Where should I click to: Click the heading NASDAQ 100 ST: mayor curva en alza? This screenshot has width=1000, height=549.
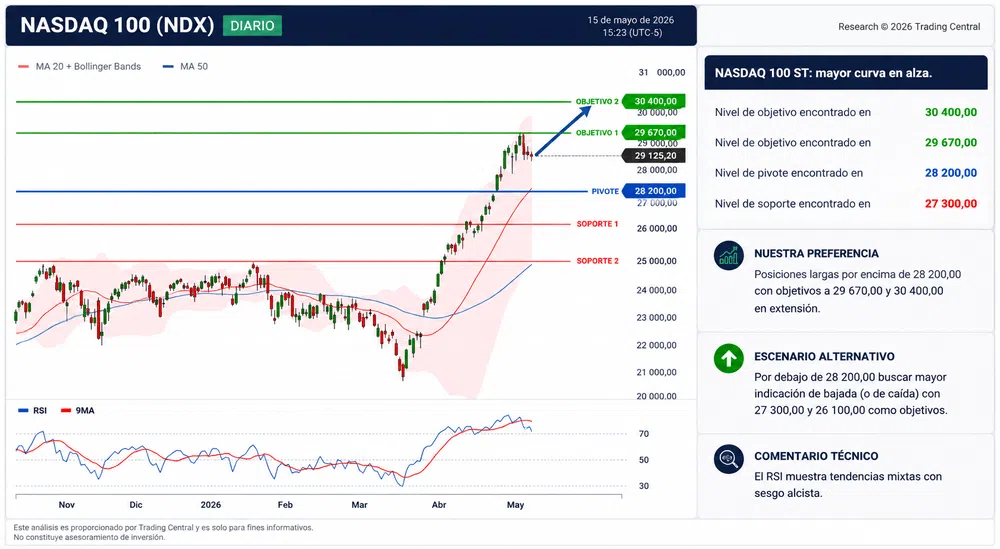point(823,73)
